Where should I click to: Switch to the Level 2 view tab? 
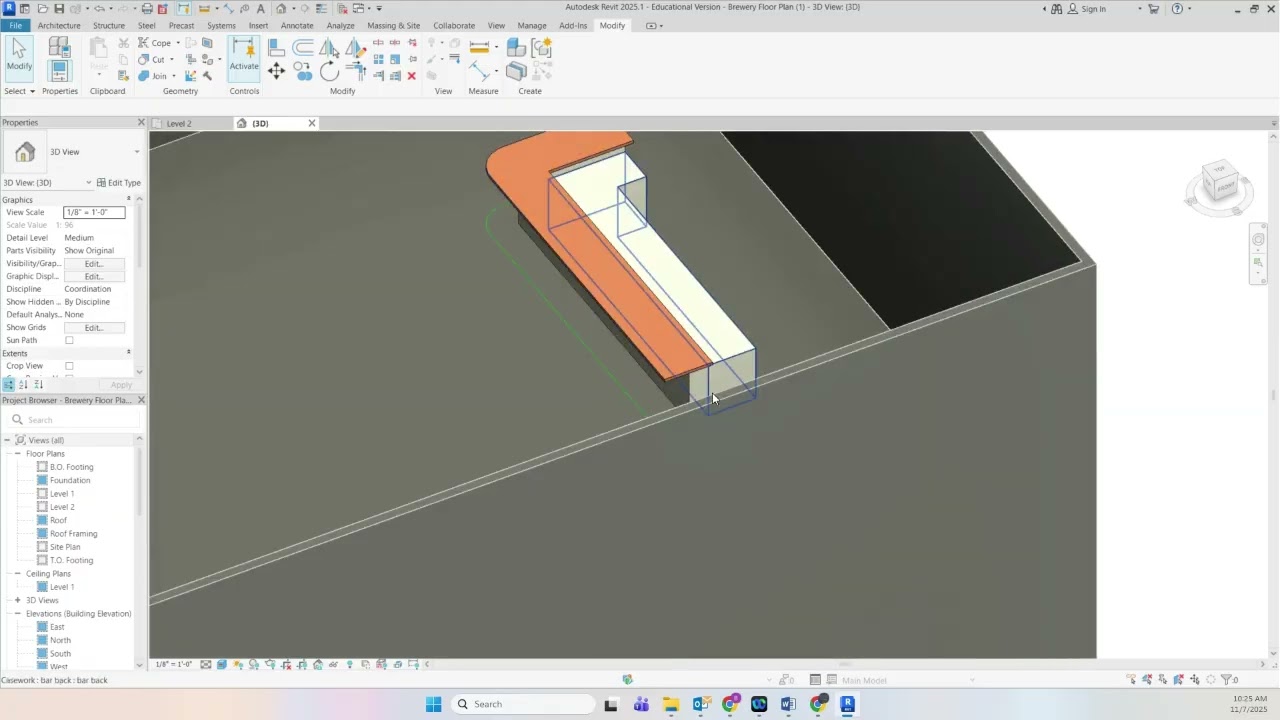[x=179, y=124]
